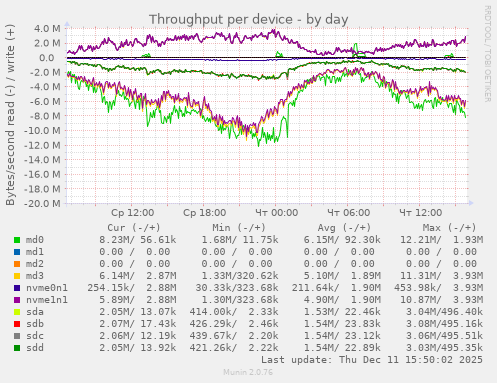Click the 'Max (-/+)' column header

(449, 228)
